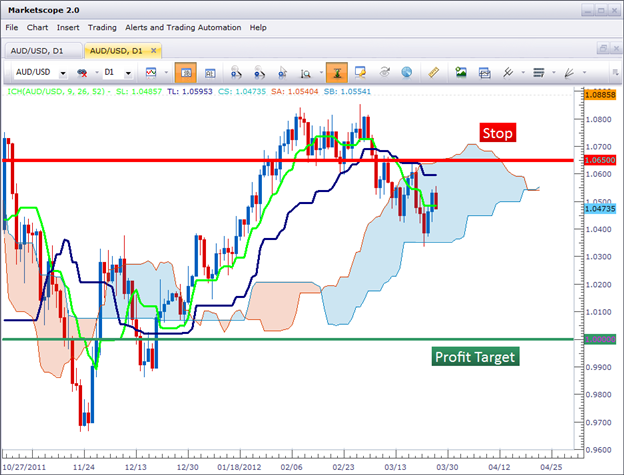Toggle the highlighted orange green-marker tool button
Screen dimensions: 624x475
pos(337,72)
